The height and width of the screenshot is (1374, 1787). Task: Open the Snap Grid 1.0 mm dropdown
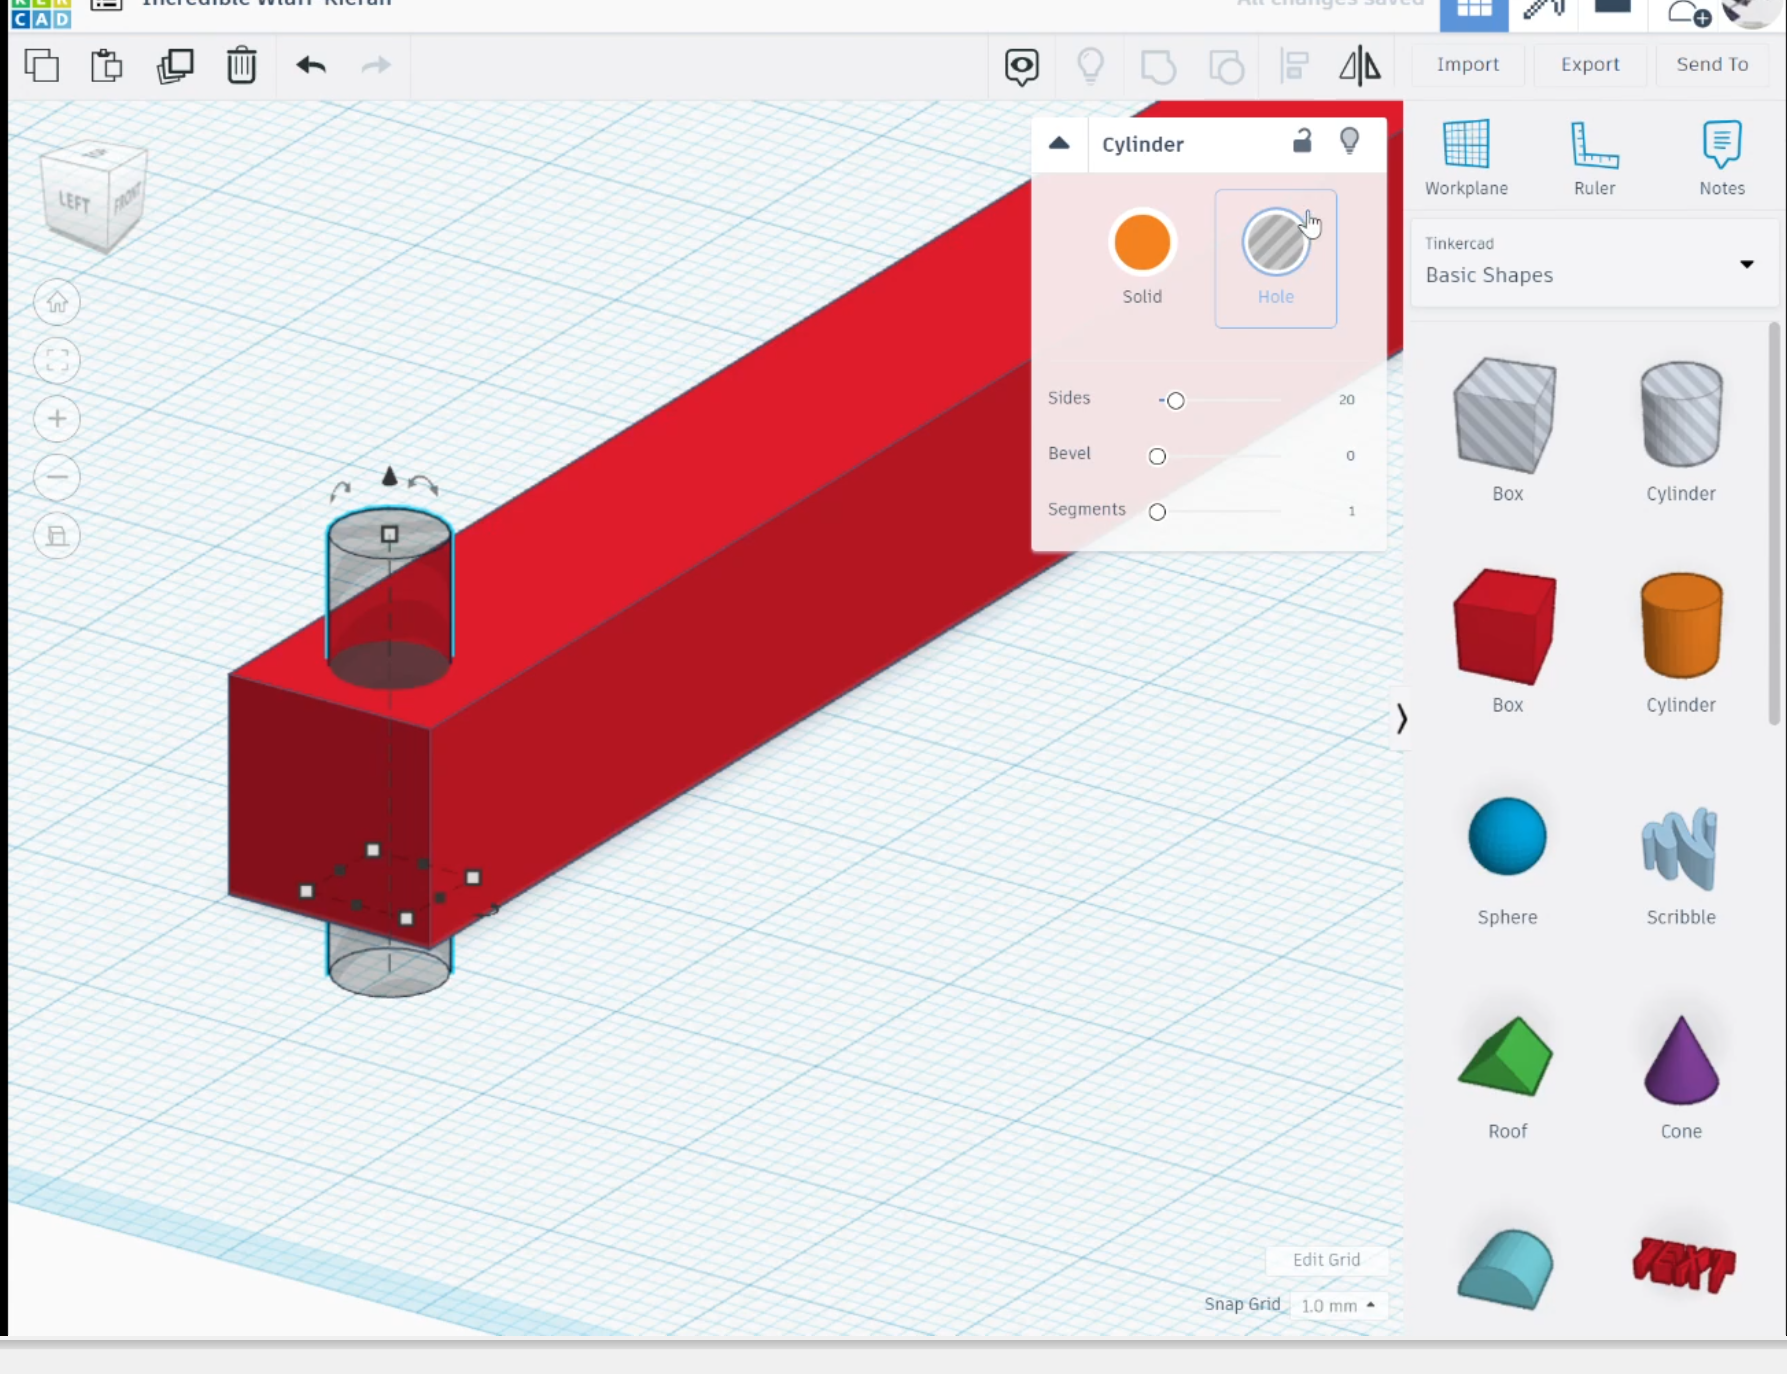pos(1337,1305)
